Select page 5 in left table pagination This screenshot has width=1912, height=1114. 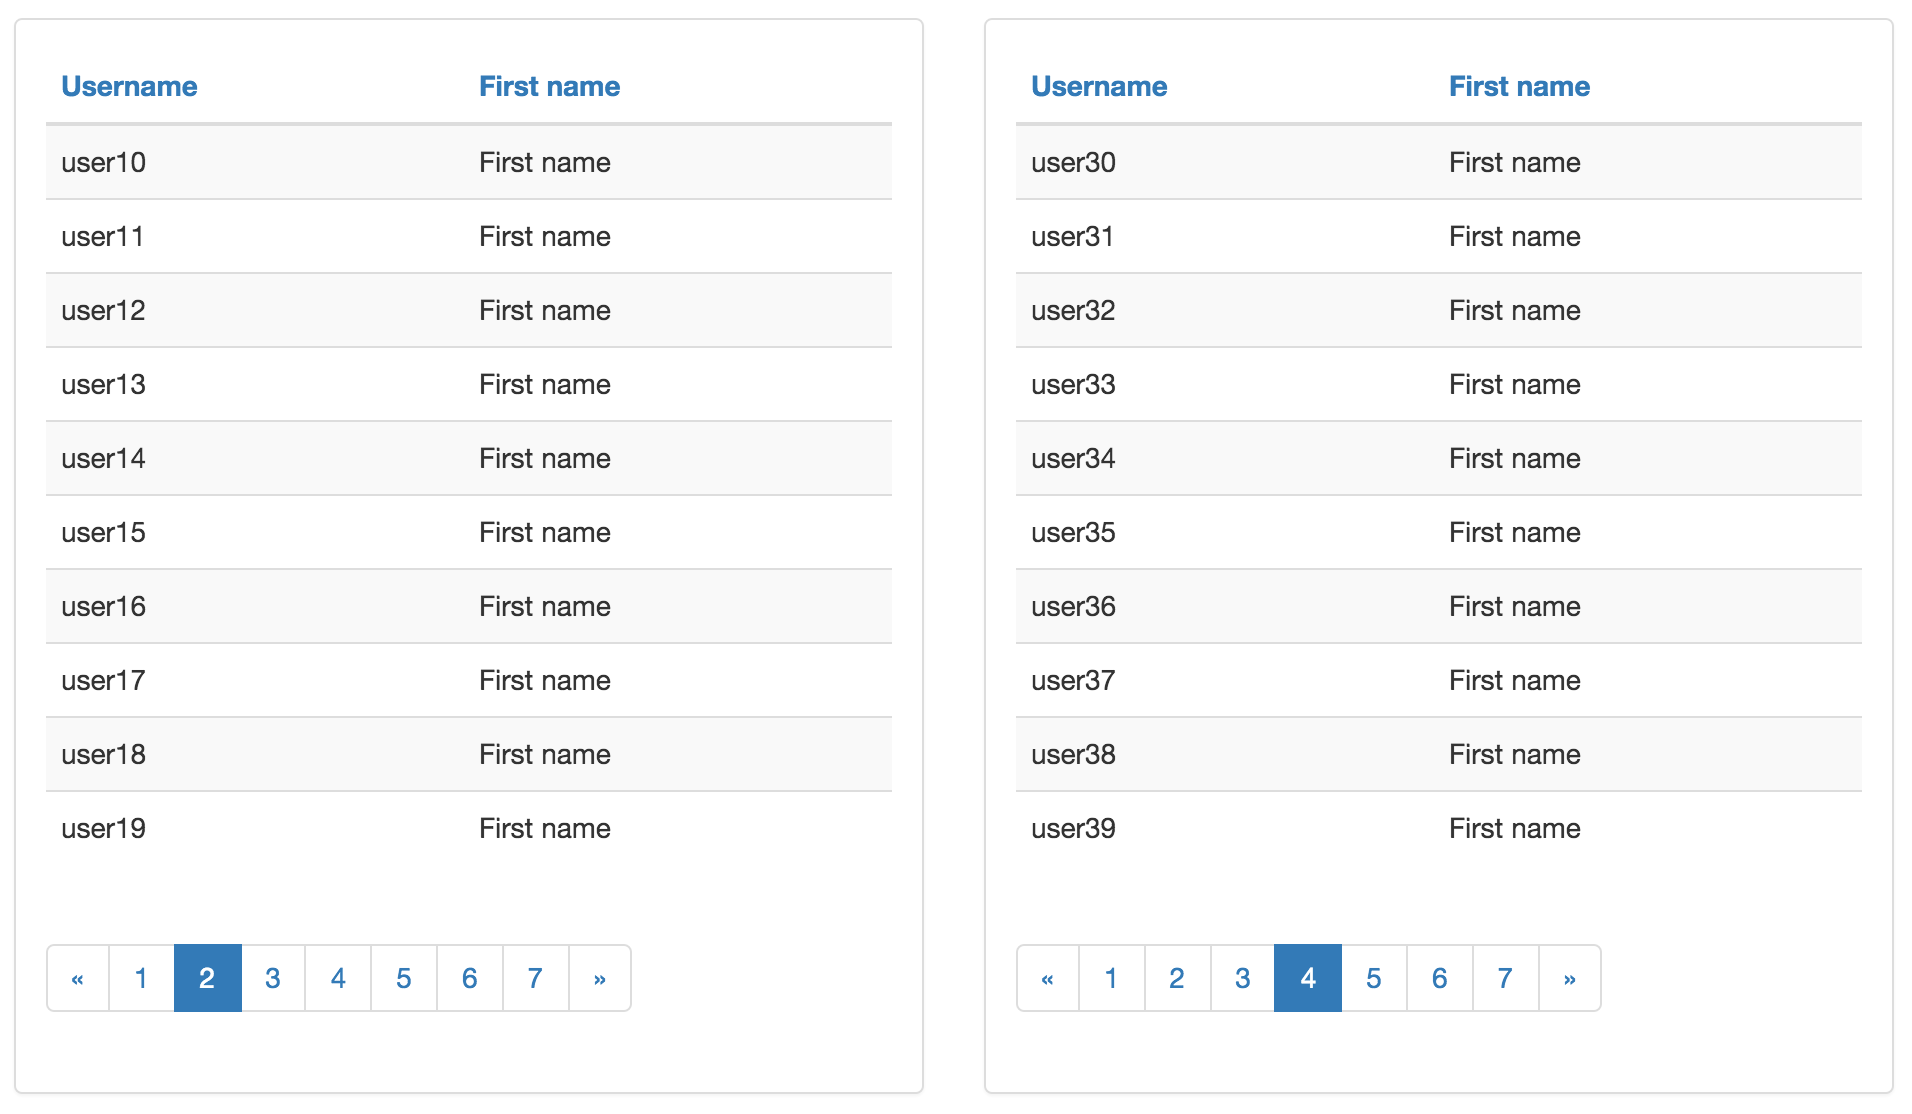point(404,978)
